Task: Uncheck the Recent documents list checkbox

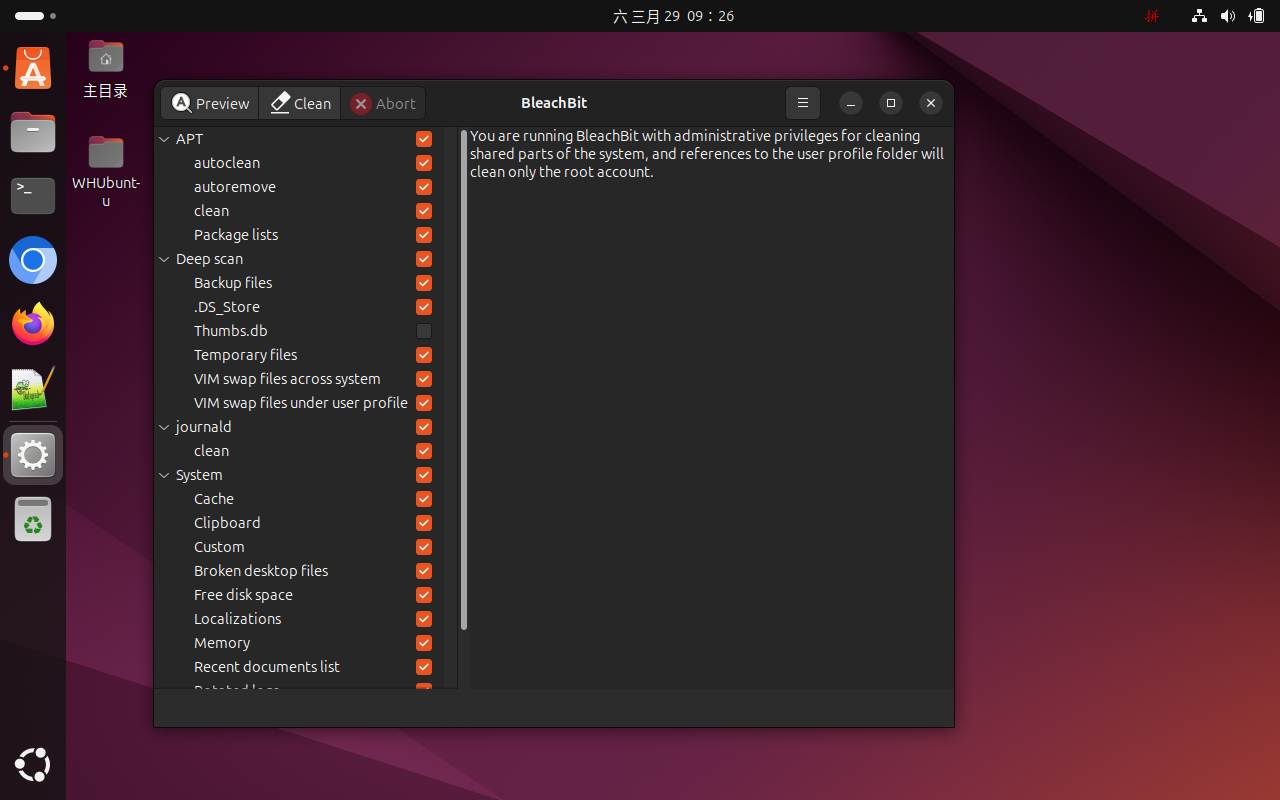Action: [424, 667]
